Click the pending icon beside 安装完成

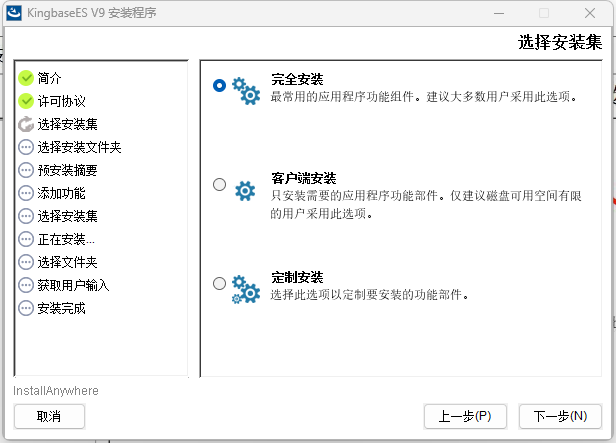(26, 308)
